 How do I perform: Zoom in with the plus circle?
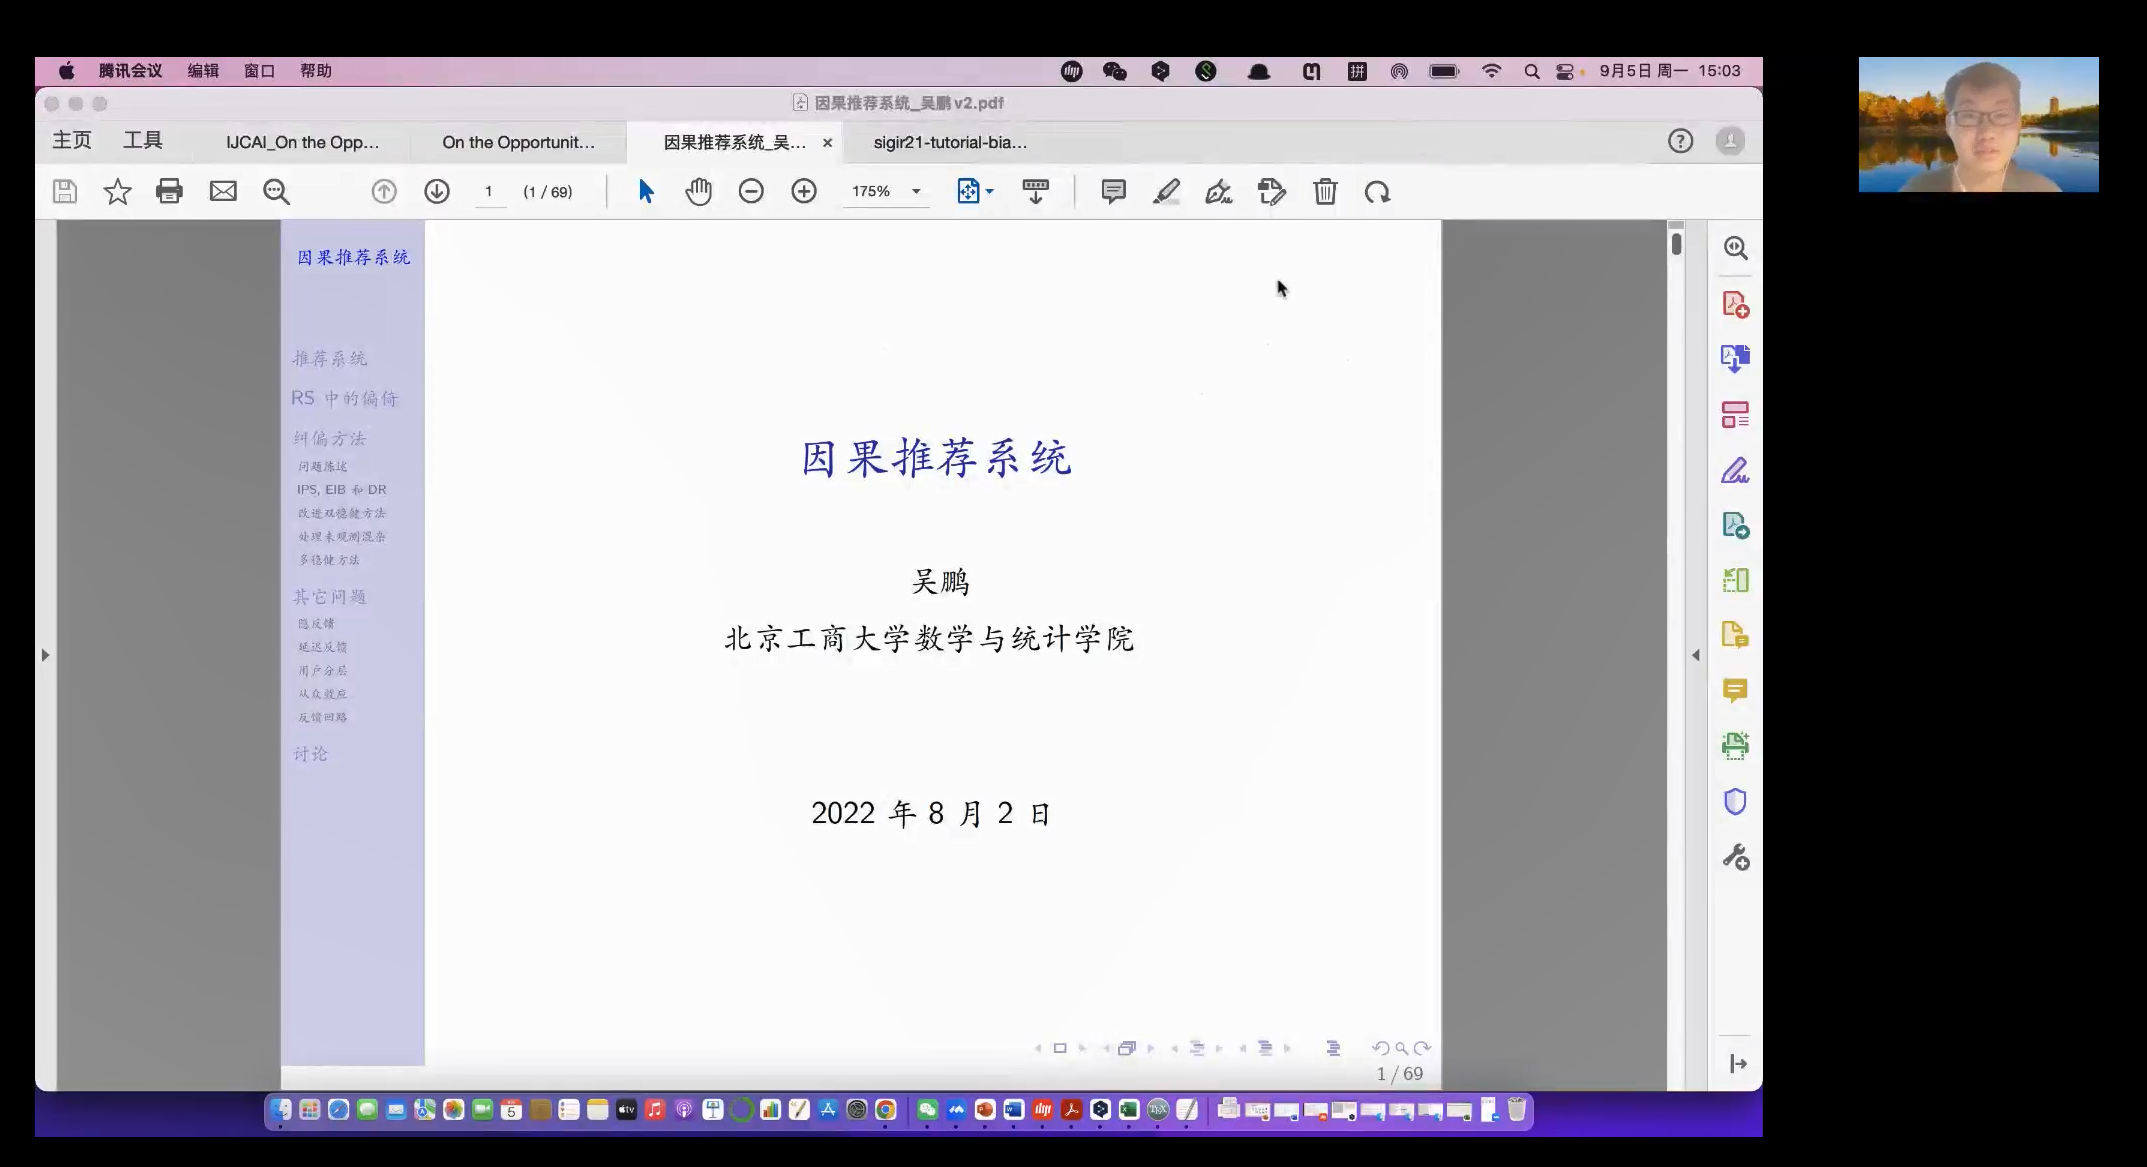click(804, 191)
